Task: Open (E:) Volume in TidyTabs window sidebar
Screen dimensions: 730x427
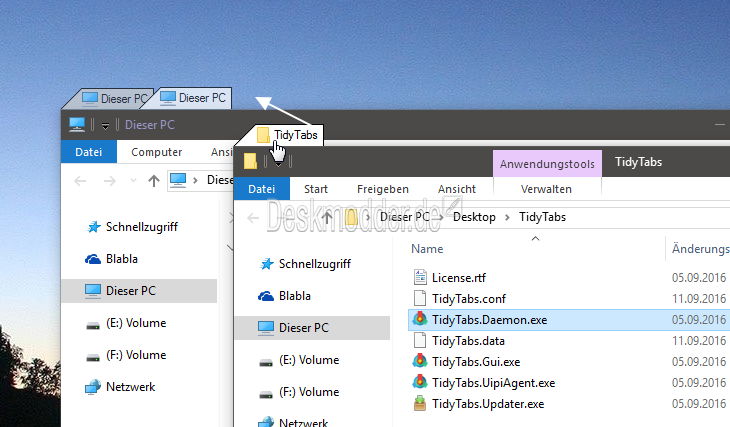Action: pyautogui.click(x=309, y=360)
